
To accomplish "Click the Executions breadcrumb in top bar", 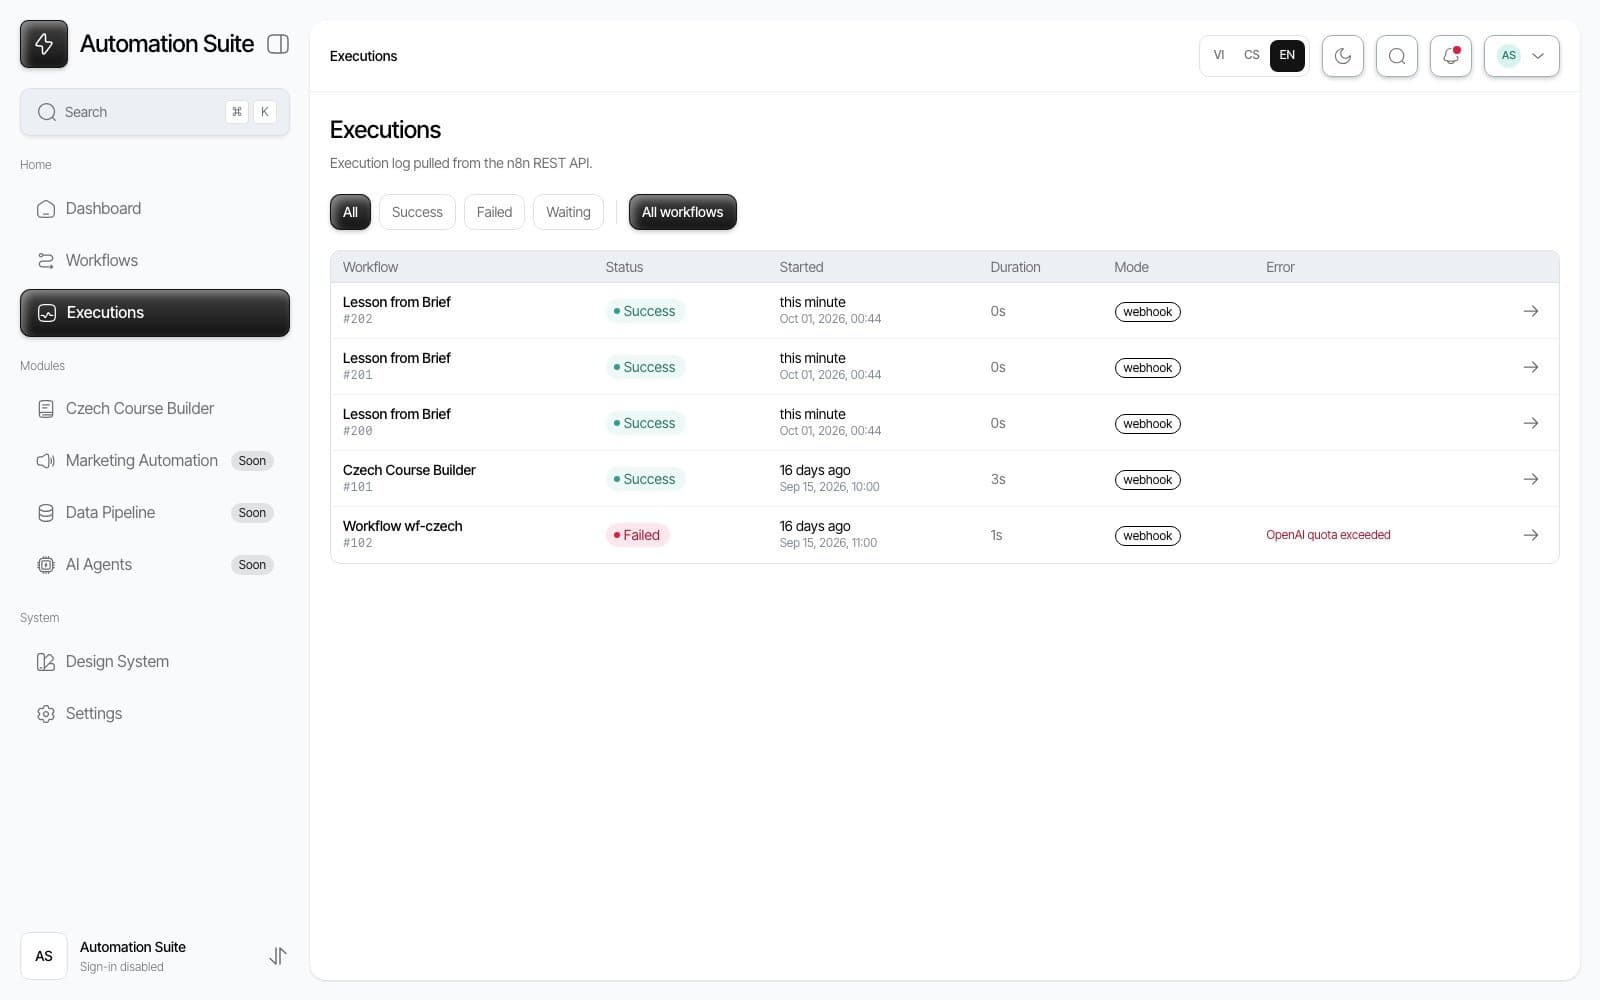I will click(x=363, y=56).
